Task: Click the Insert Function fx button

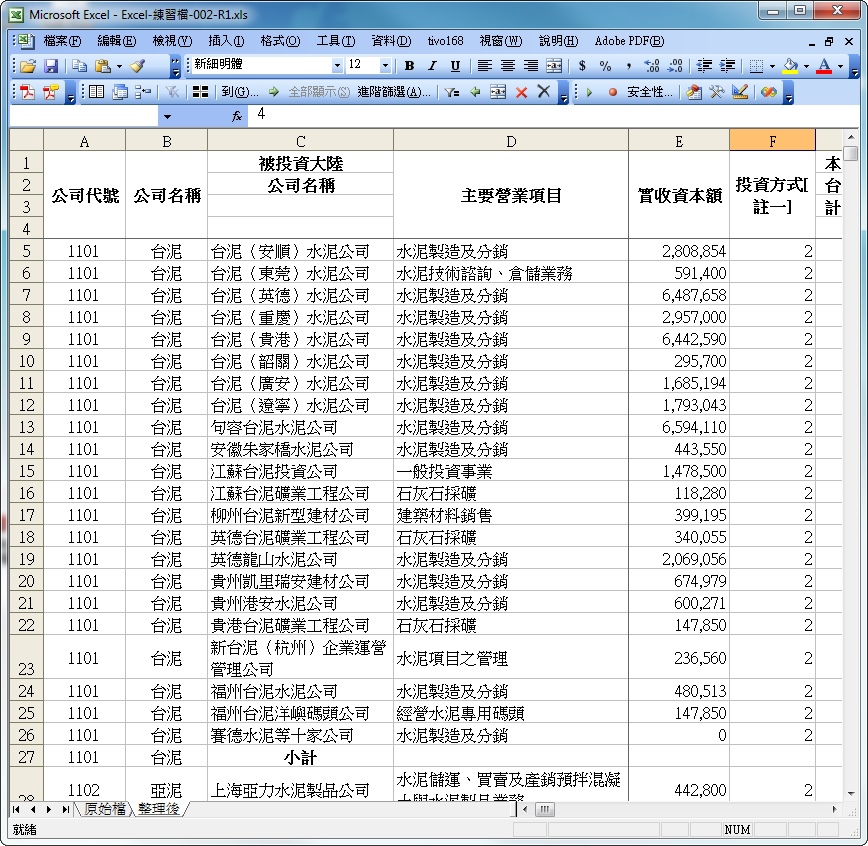Action: click(x=236, y=116)
